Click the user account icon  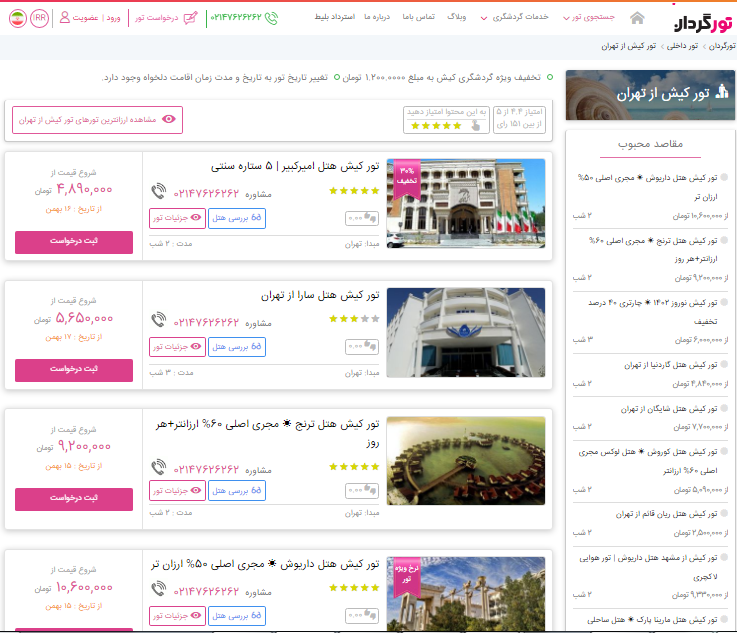[65, 17]
